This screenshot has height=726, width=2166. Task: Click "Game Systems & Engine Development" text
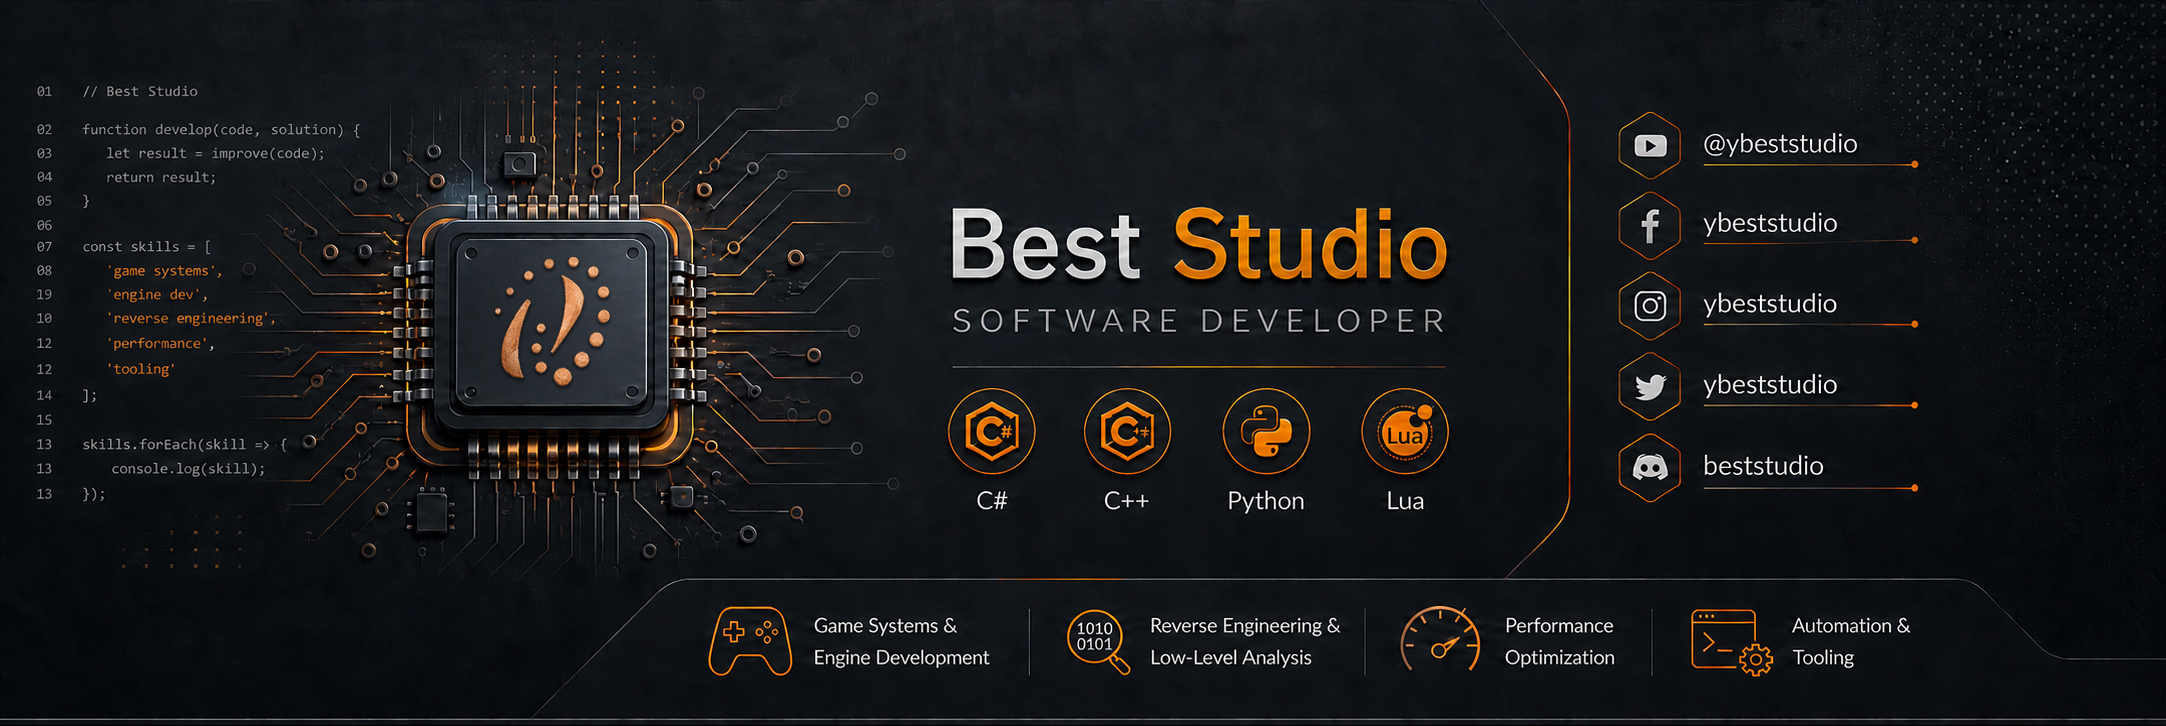(x=901, y=641)
